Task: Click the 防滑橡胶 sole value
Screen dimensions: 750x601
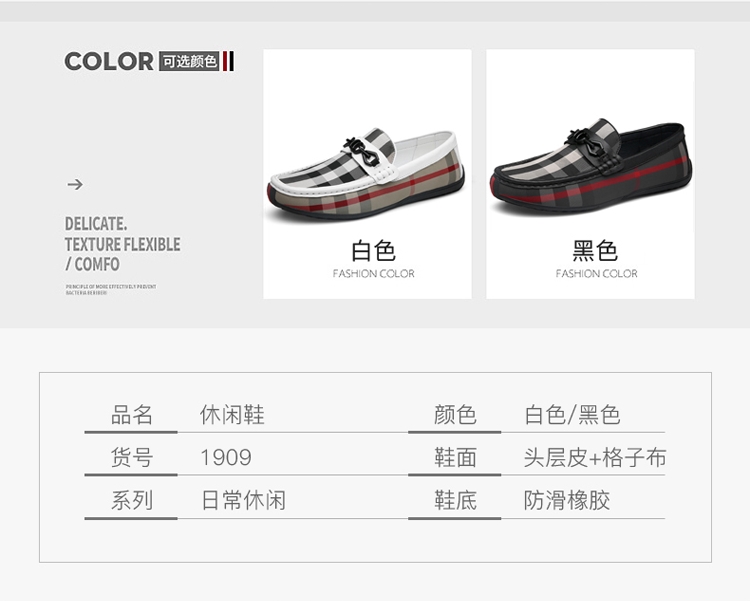Action: coord(567,501)
